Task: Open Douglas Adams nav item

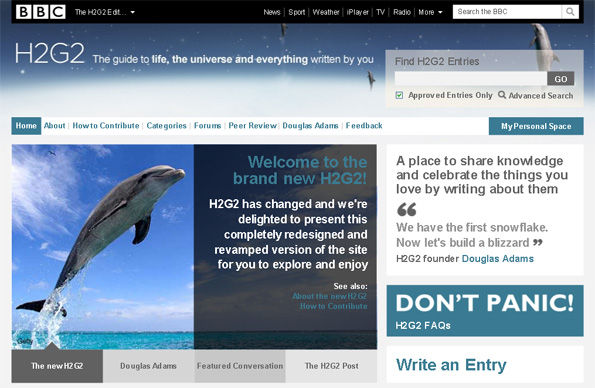Action: (310, 126)
